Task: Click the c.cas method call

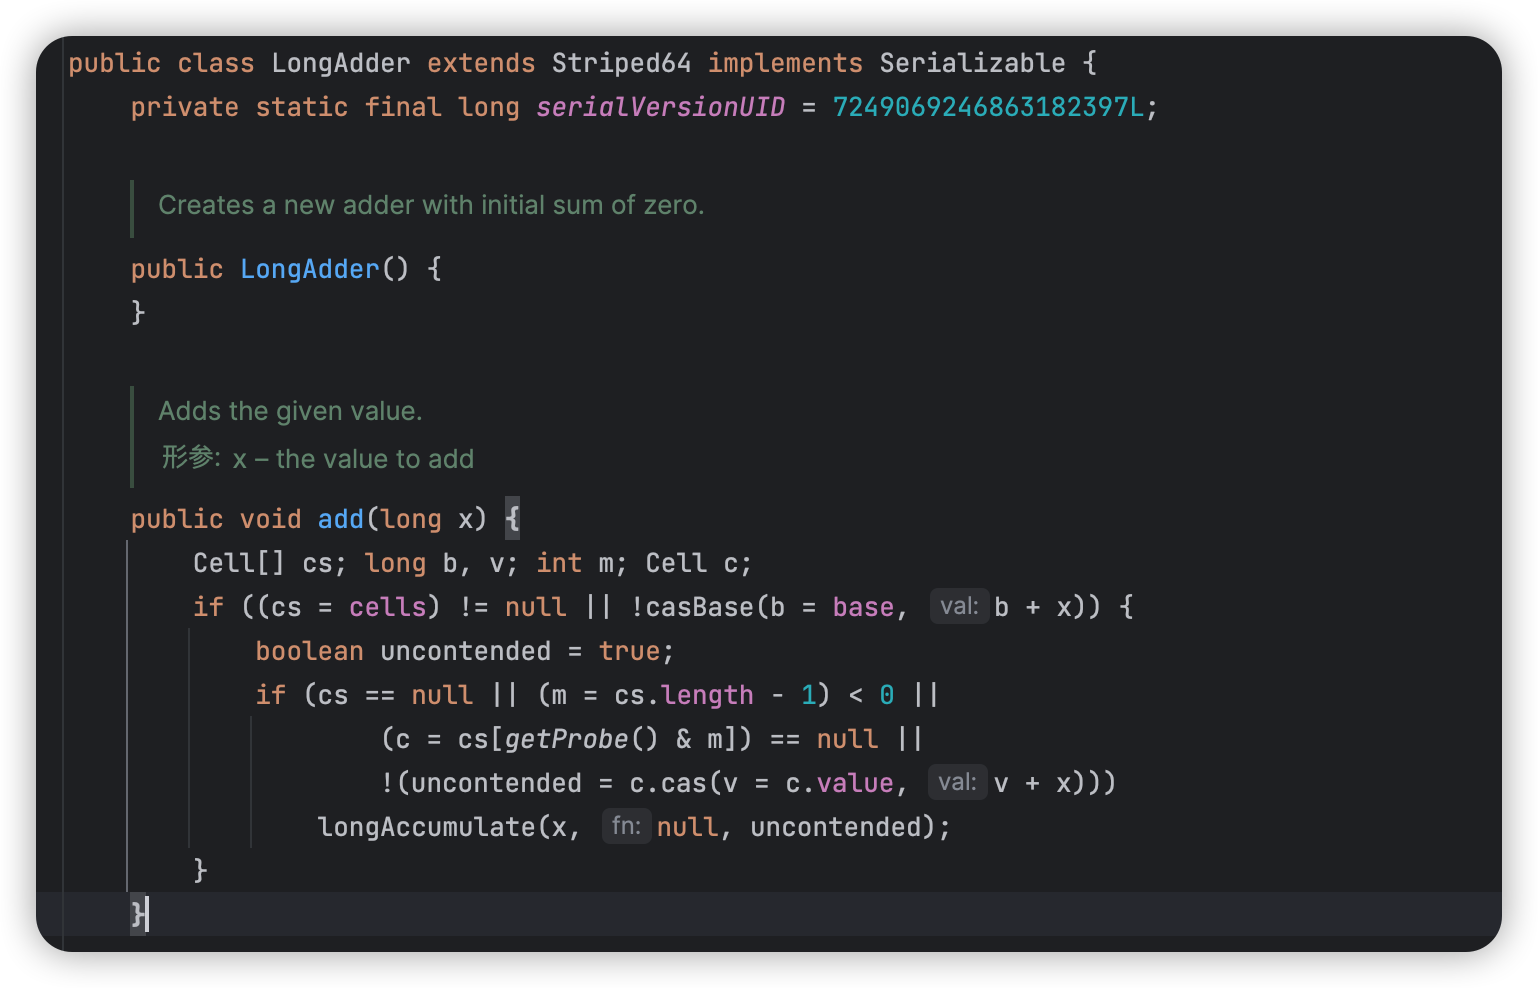Action: (x=668, y=783)
